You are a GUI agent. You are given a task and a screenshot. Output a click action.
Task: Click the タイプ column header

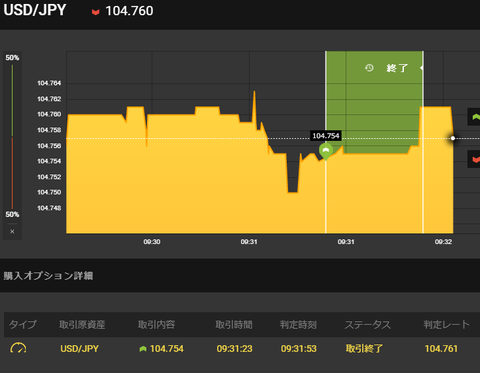(23, 324)
